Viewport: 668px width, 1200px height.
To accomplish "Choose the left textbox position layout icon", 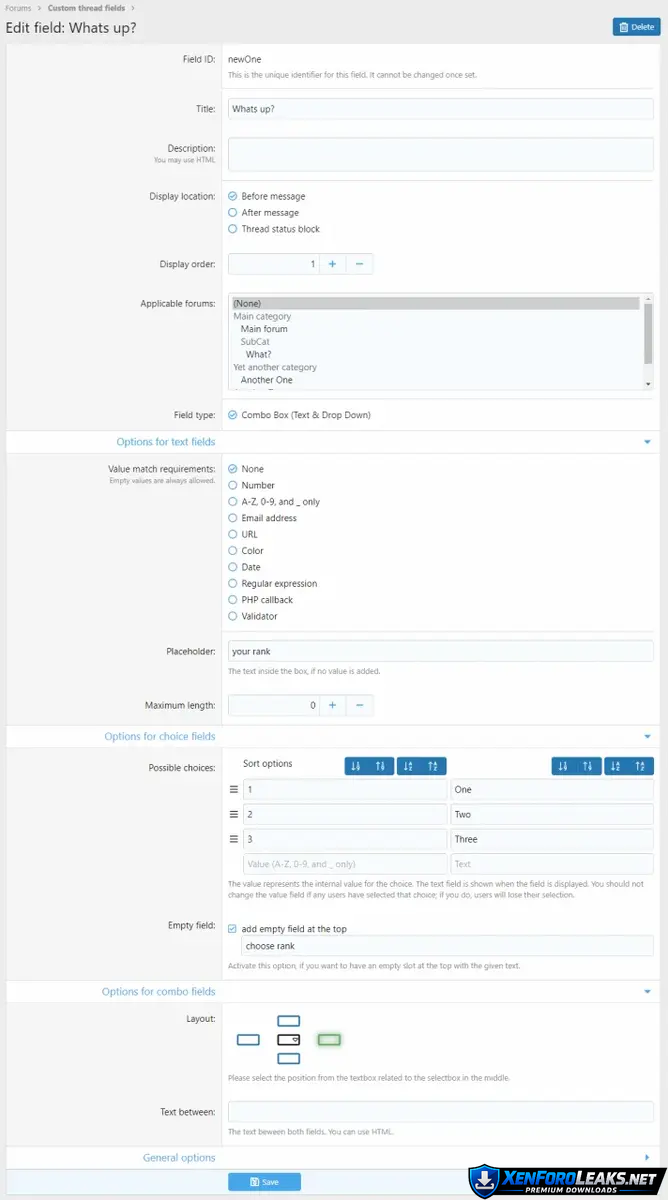I will 248,1040.
